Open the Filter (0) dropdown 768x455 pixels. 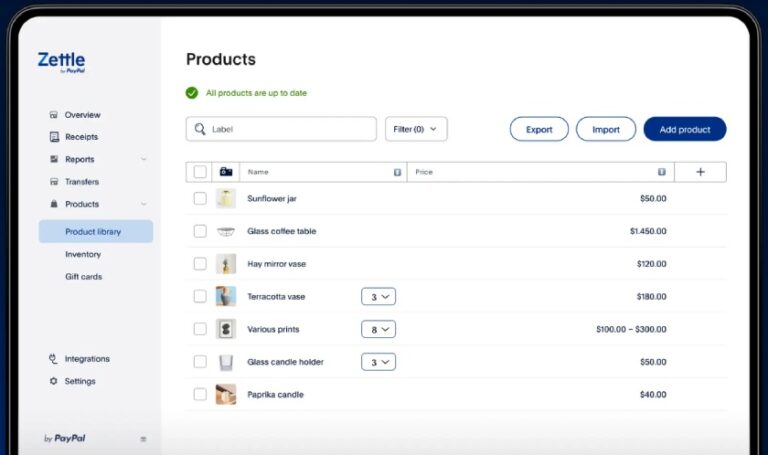[x=416, y=129]
